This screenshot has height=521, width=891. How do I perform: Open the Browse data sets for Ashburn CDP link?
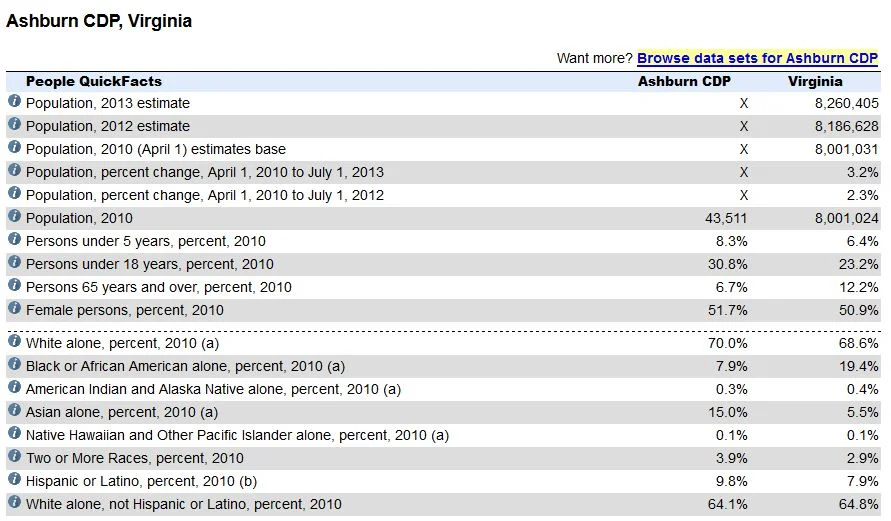pos(757,58)
